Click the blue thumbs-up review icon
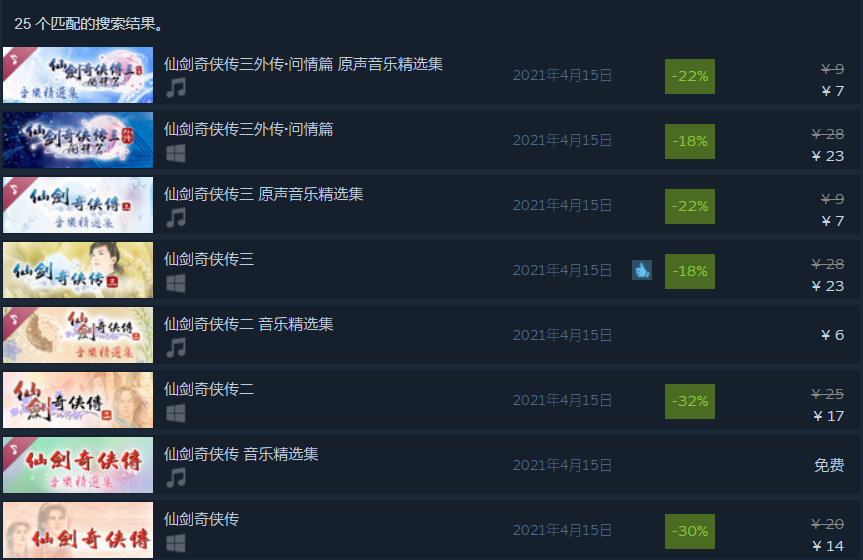 coord(642,270)
